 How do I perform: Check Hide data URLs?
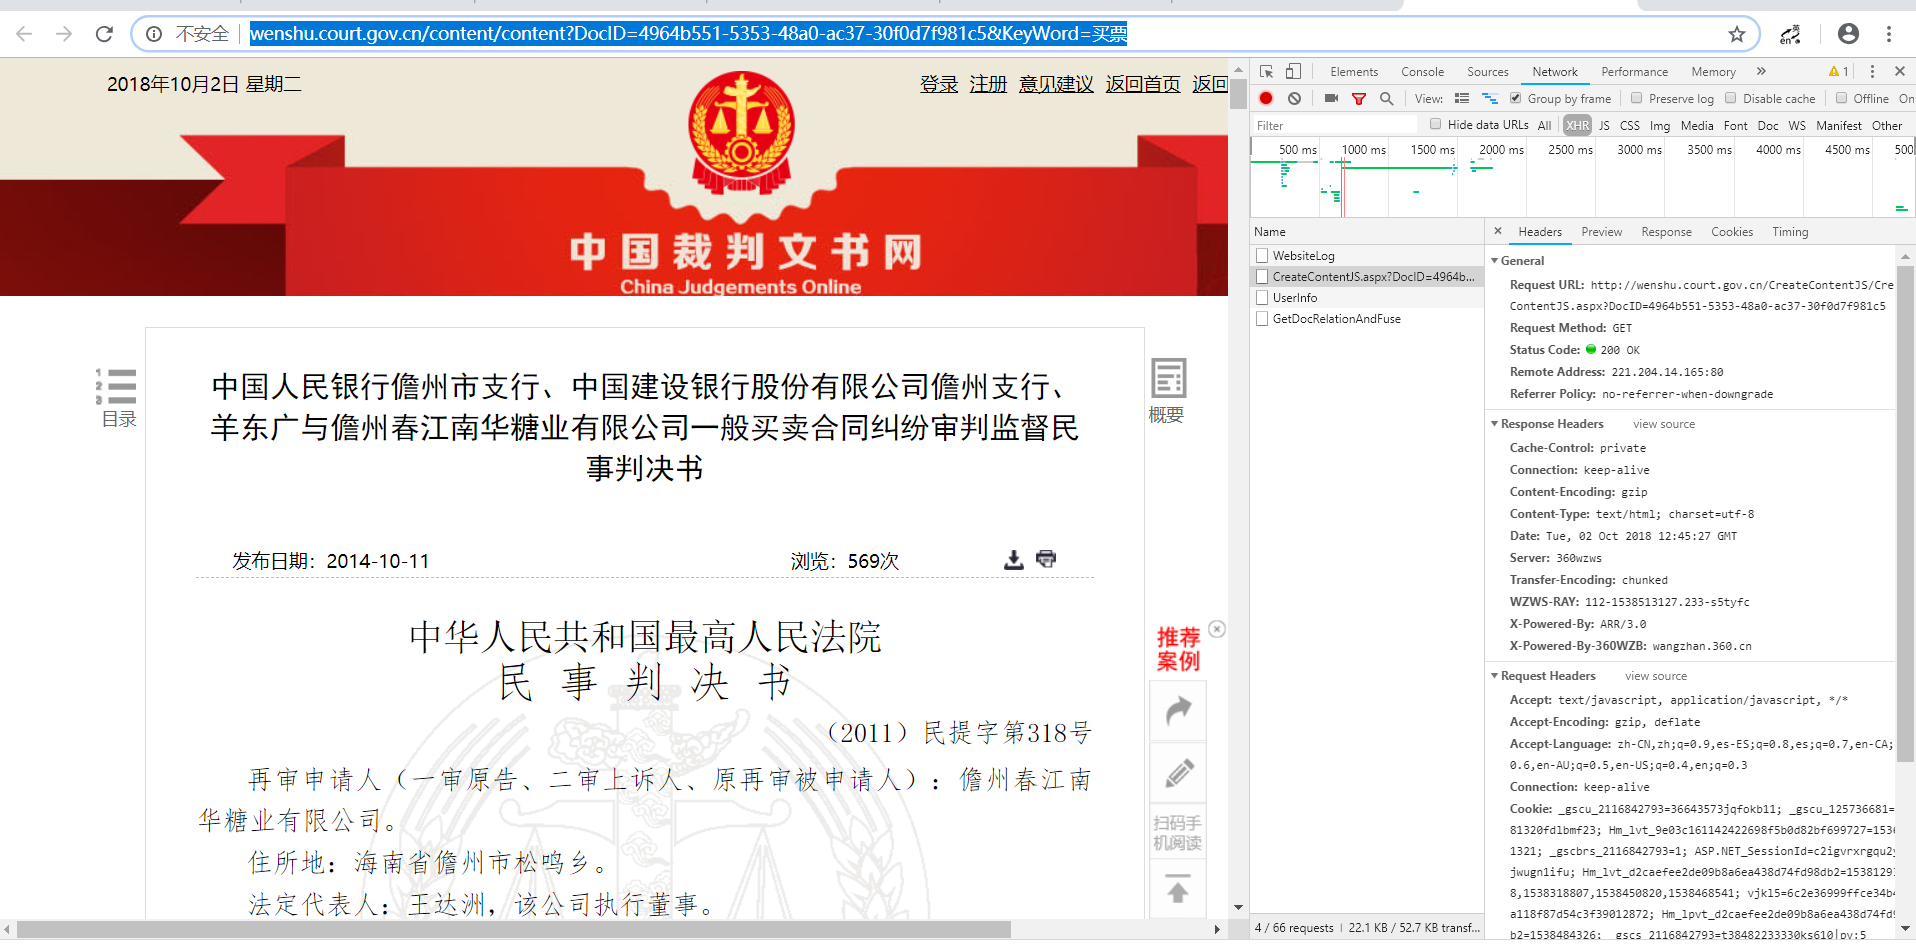coord(1435,124)
